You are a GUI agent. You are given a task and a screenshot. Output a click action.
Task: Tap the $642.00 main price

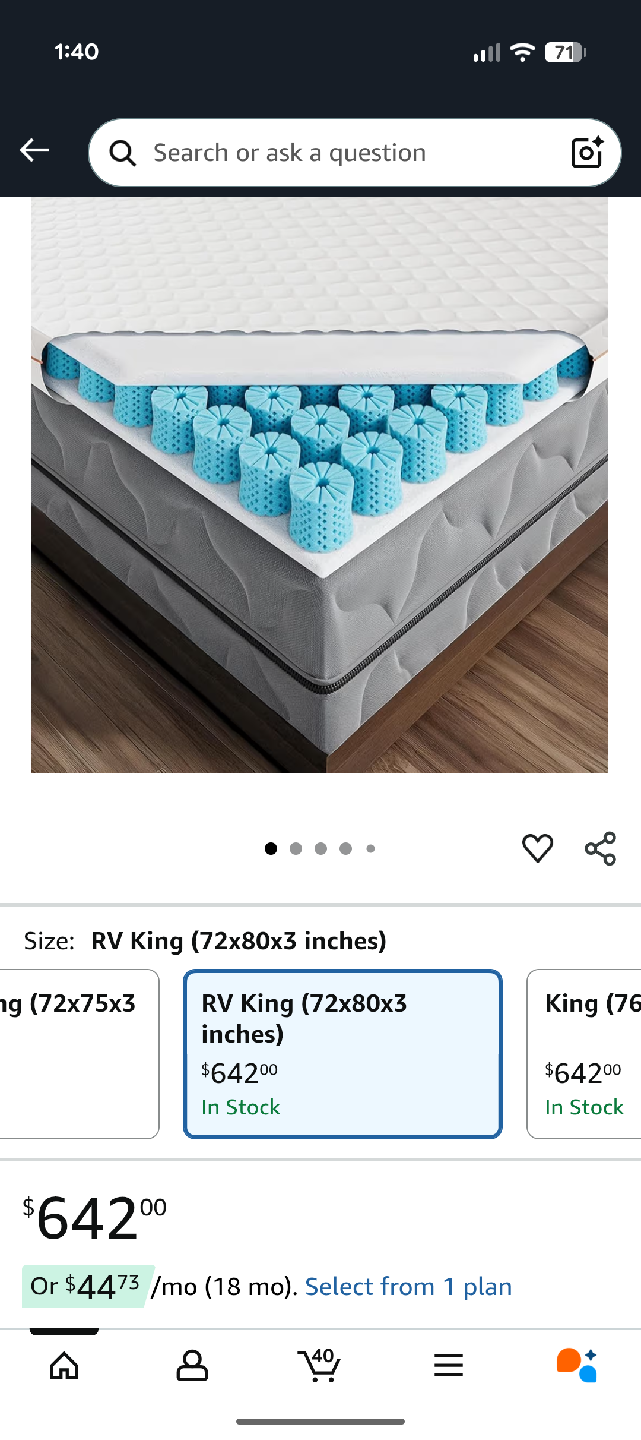[x=95, y=1218]
